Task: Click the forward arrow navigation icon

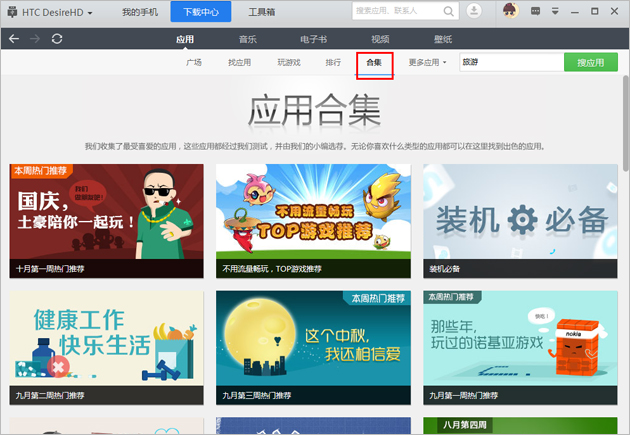Action: (35, 39)
